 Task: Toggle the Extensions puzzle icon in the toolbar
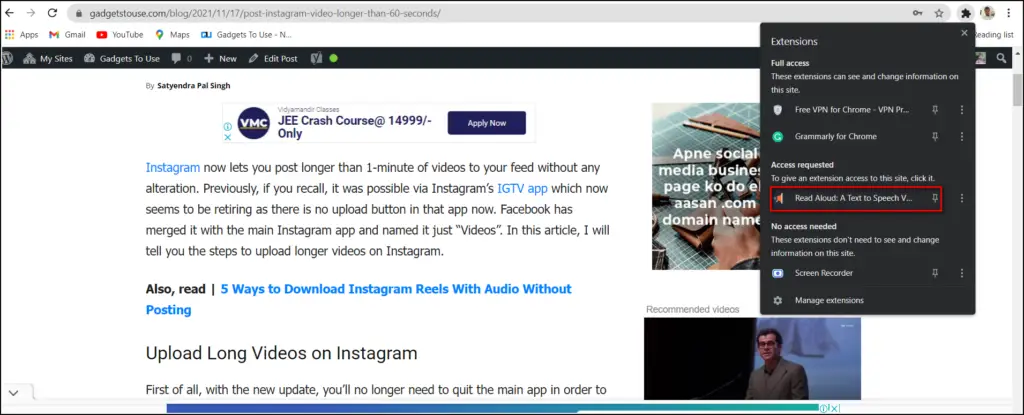(965, 13)
